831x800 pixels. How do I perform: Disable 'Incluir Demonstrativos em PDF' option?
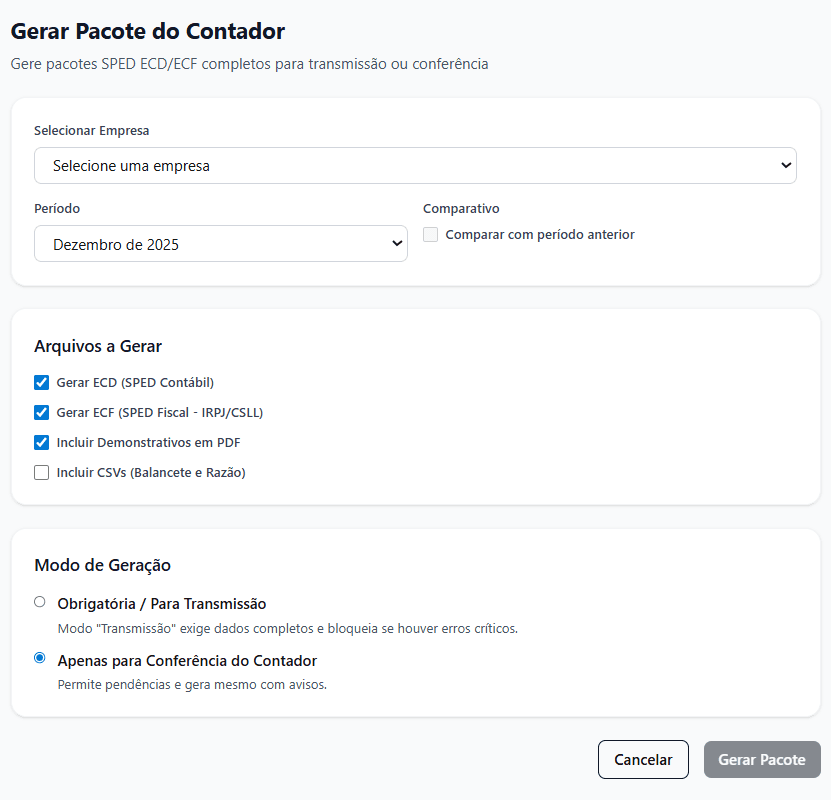click(x=42, y=442)
